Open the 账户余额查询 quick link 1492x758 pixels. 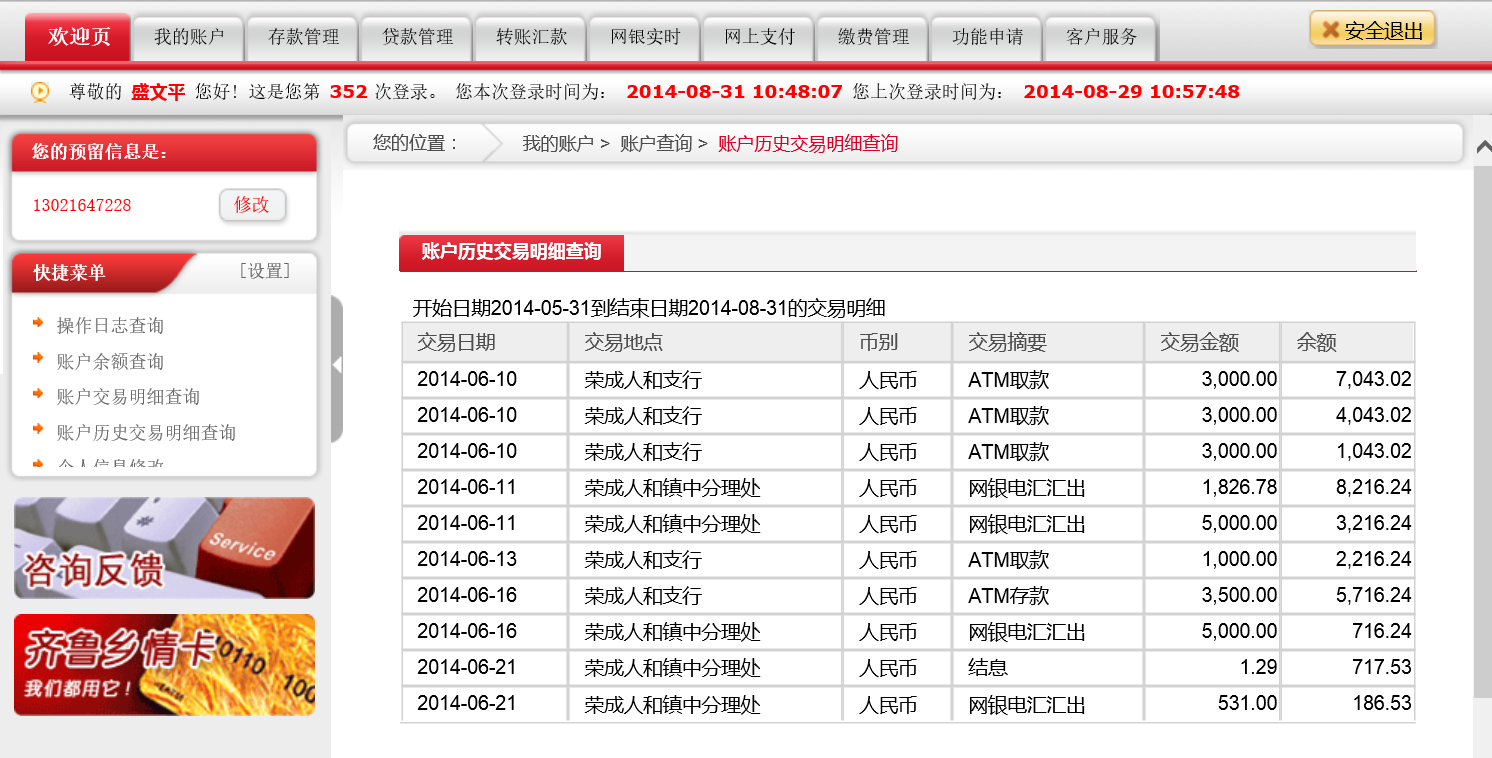110,362
